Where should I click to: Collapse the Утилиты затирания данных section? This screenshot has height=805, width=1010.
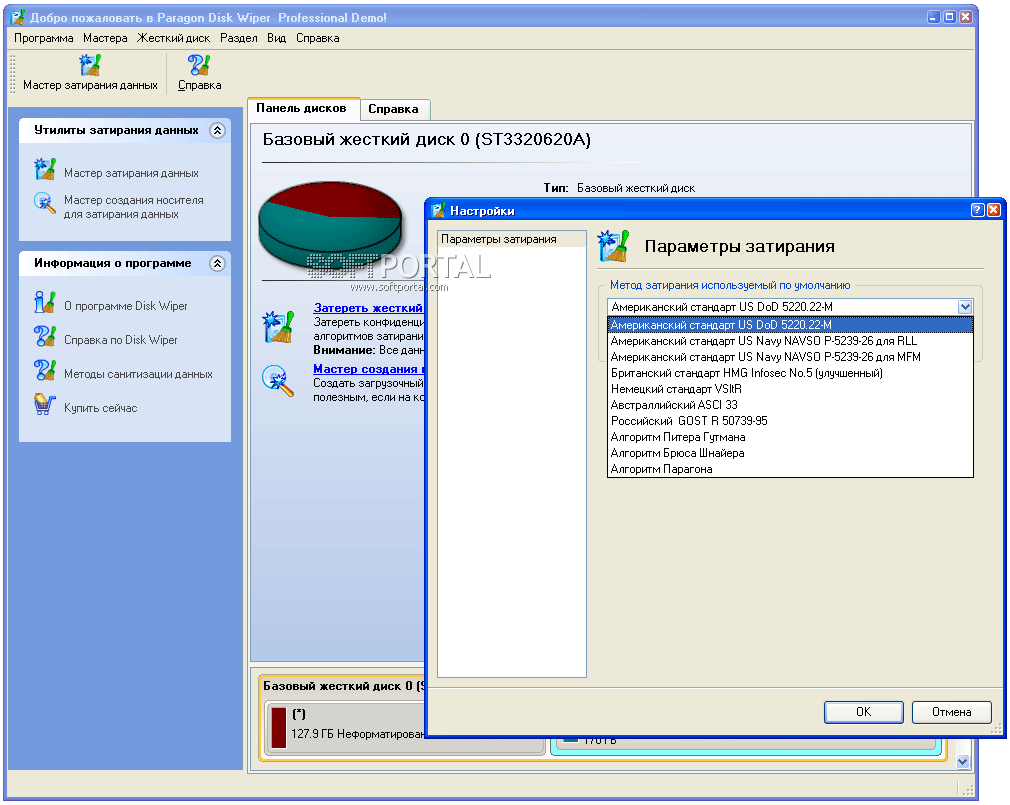218,131
